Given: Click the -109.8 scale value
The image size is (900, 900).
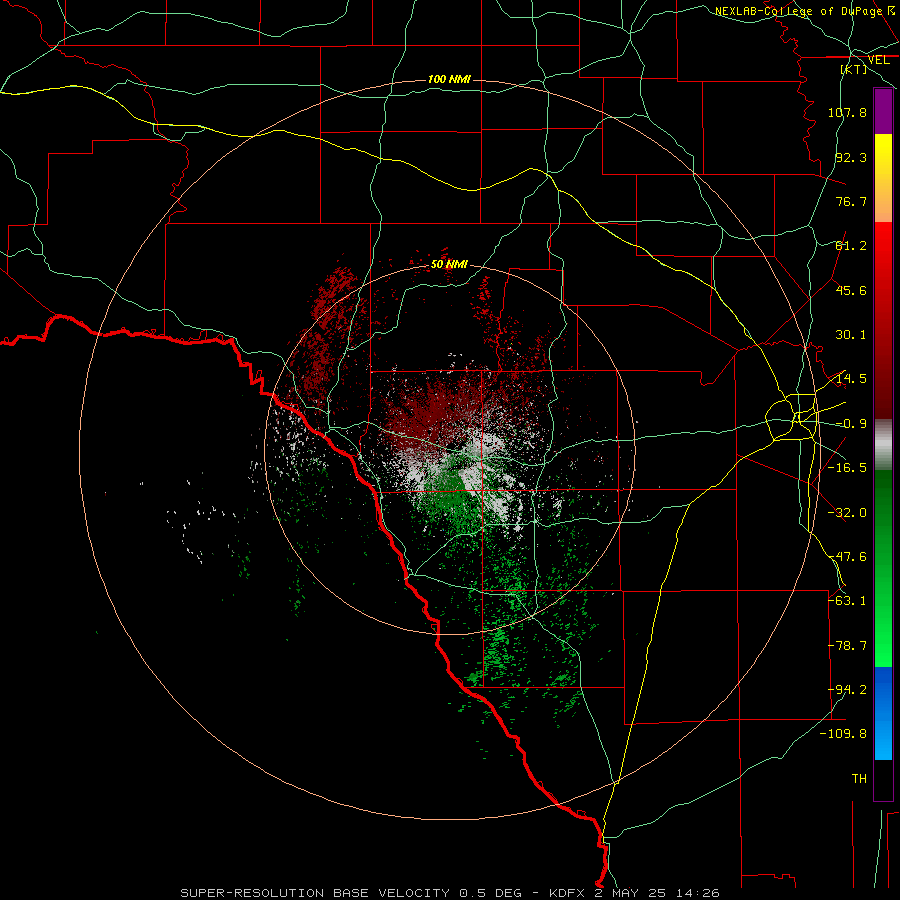Looking at the screenshot, I should coord(843,734).
